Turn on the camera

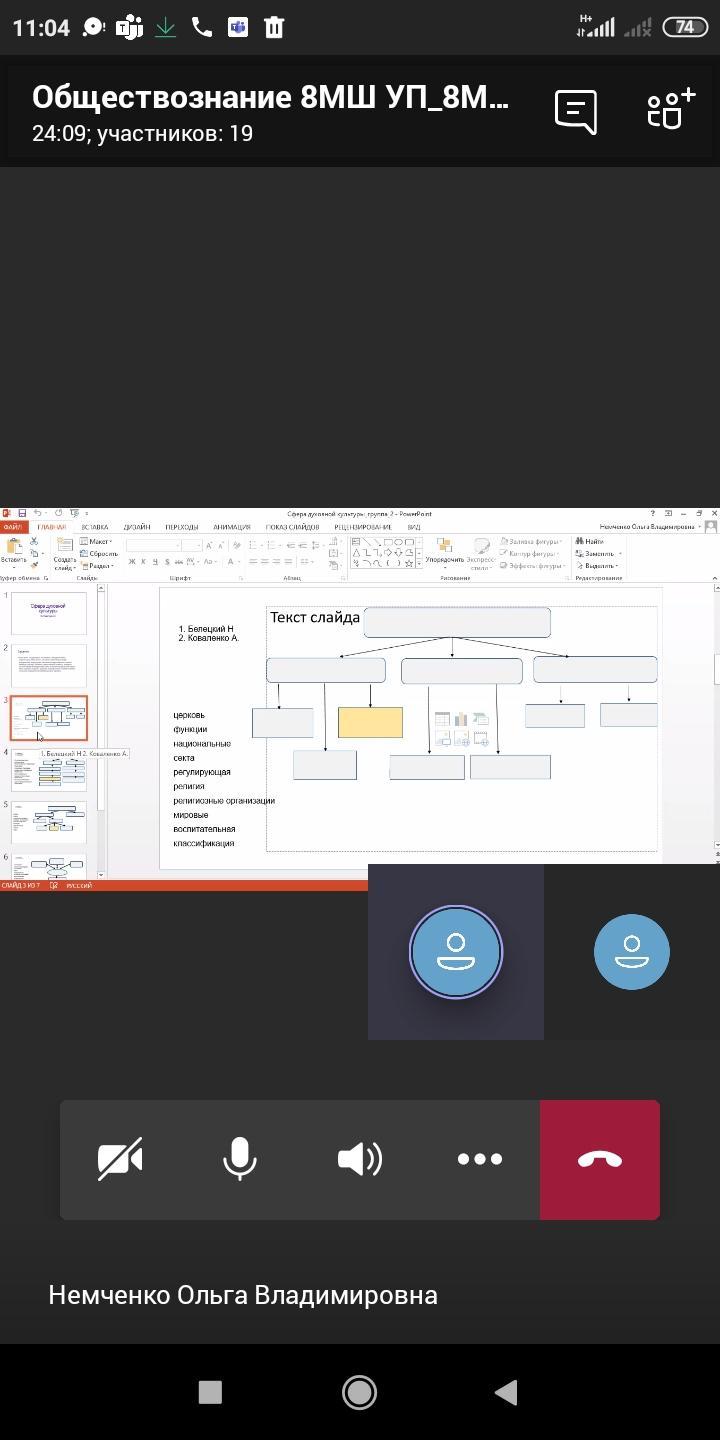[x=120, y=1160]
